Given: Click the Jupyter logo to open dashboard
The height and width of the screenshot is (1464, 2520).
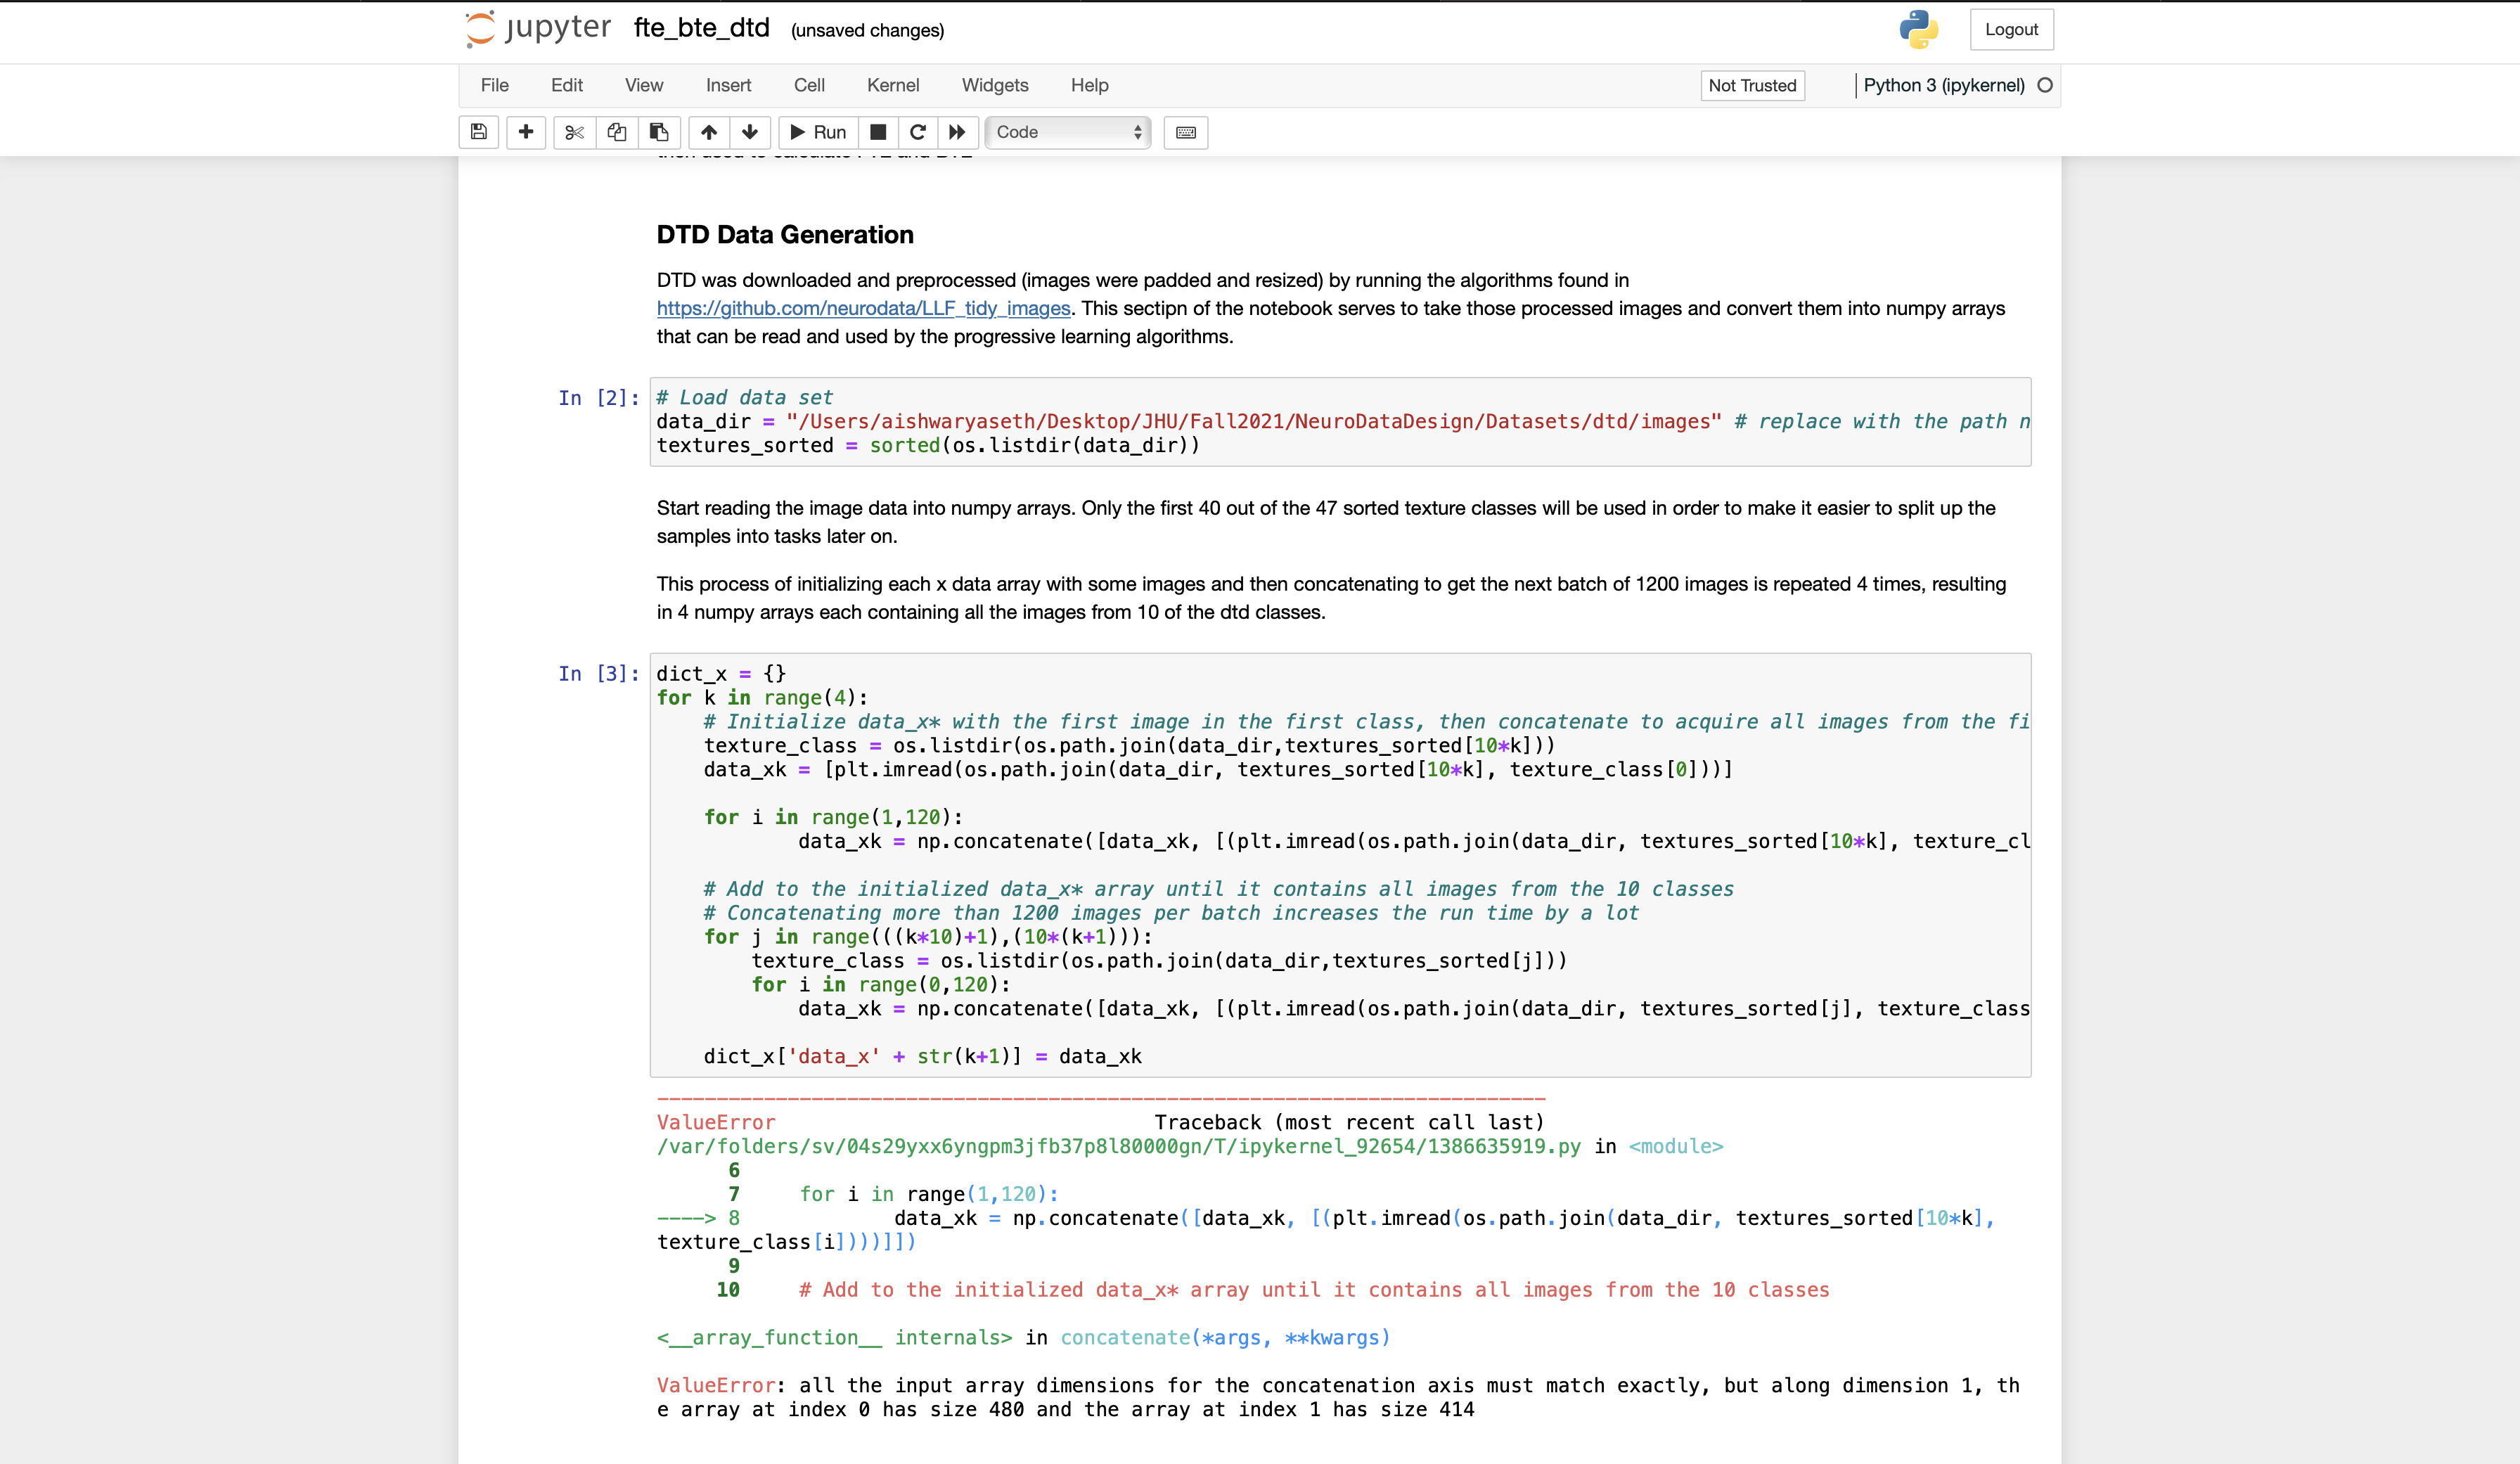Looking at the screenshot, I should [x=536, y=29].
